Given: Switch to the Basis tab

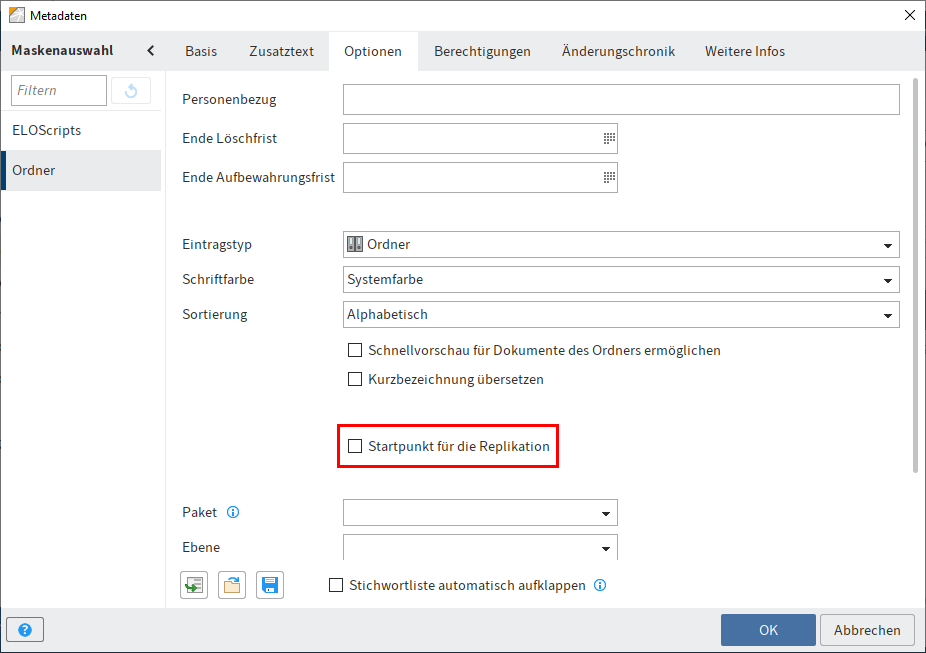Looking at the screenshot, I should click(201, 51).
